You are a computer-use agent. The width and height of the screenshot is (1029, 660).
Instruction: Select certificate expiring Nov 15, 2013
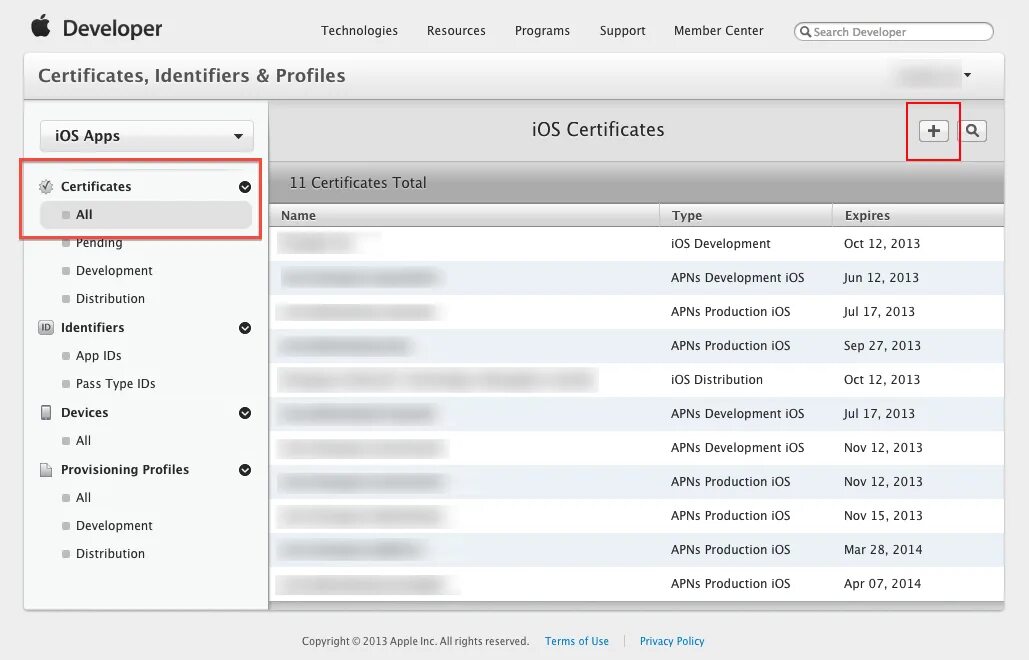click(x=637, y=516)
